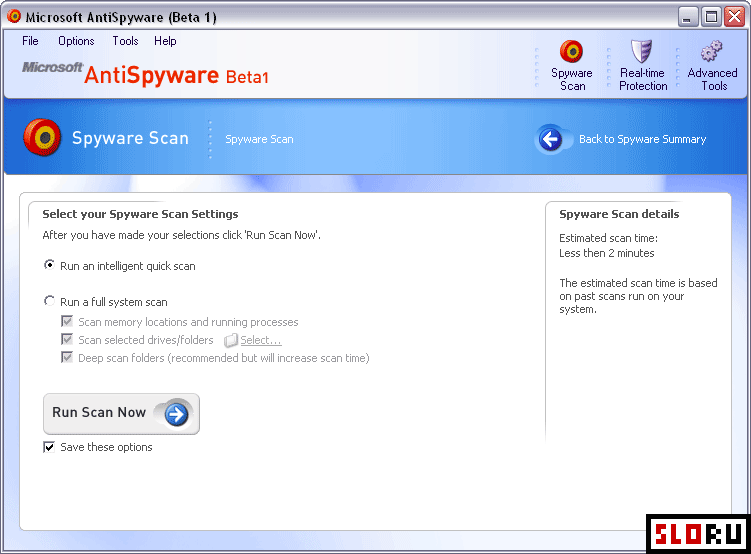Screen dimensions: 751x554
Task: Click the folder icon beside Select link
Action: (231, 340)
